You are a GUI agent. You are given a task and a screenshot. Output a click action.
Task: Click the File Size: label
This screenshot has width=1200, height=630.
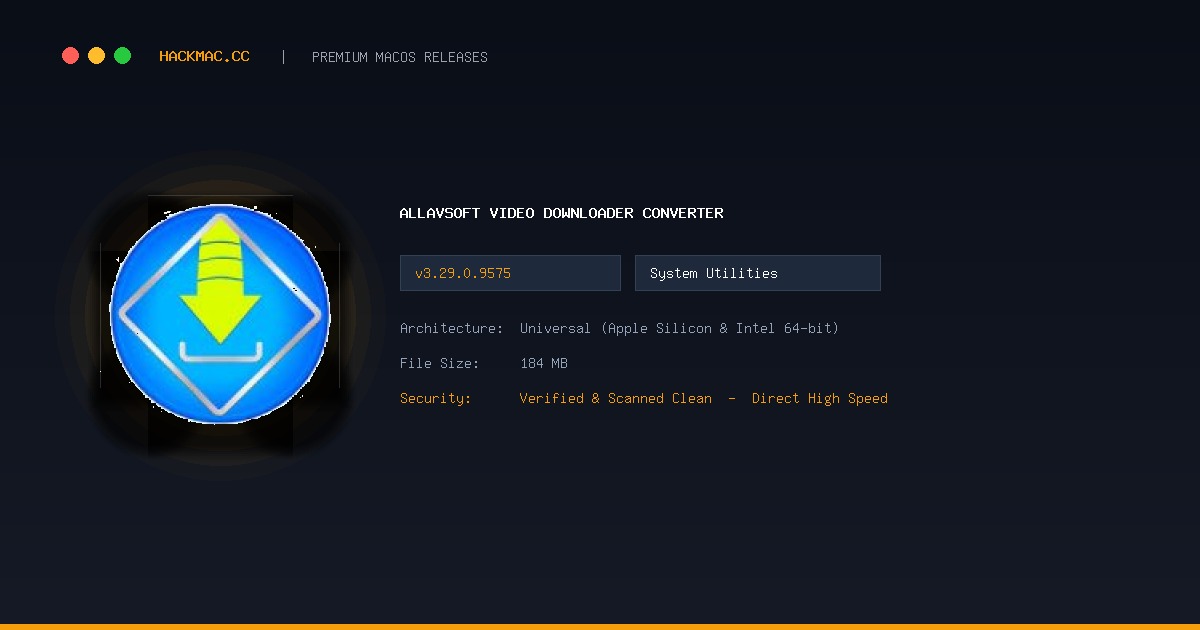pos(440,363)
